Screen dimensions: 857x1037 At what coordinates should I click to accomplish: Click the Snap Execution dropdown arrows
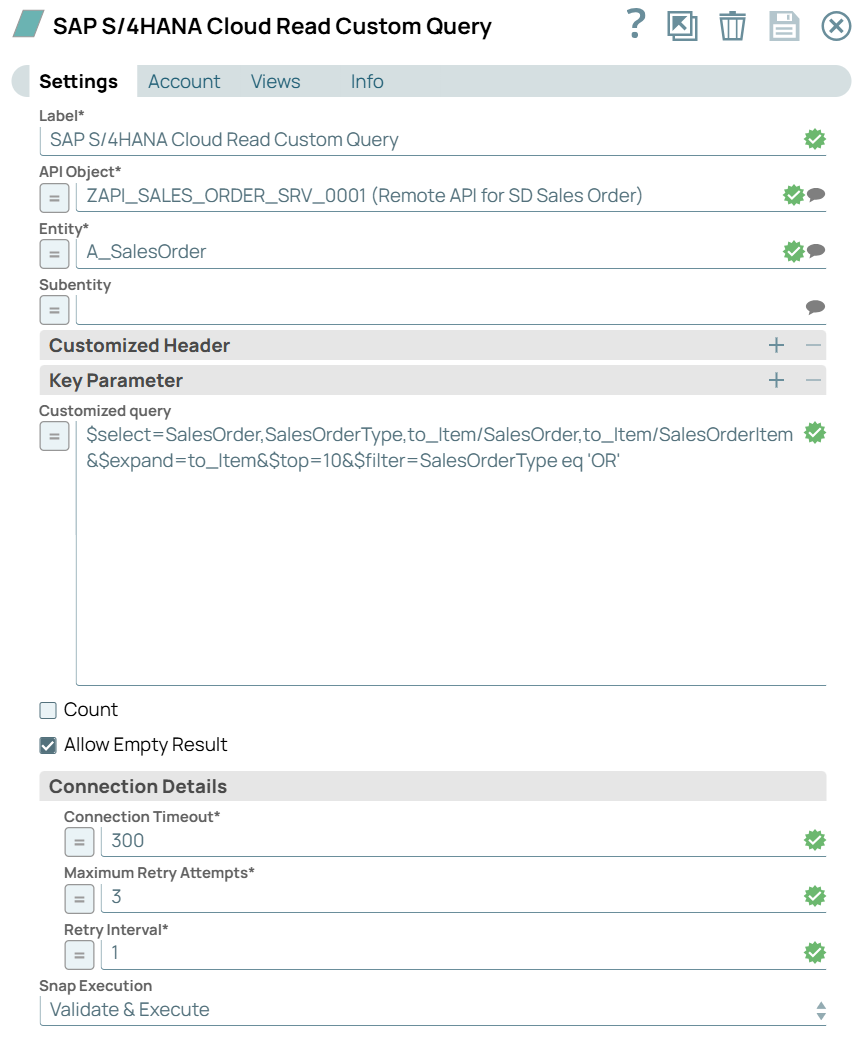pos(821,1011)
